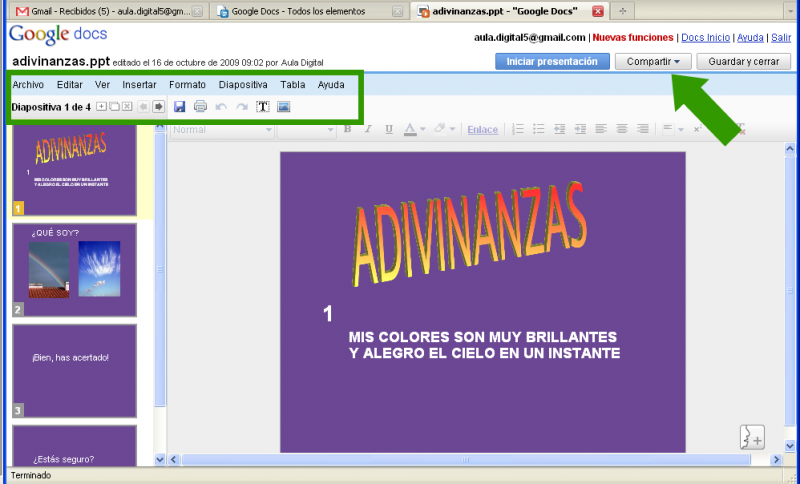Apply the text color A icon
The height and width of the screenshot is (484, 800).
[x=410, y=129]
